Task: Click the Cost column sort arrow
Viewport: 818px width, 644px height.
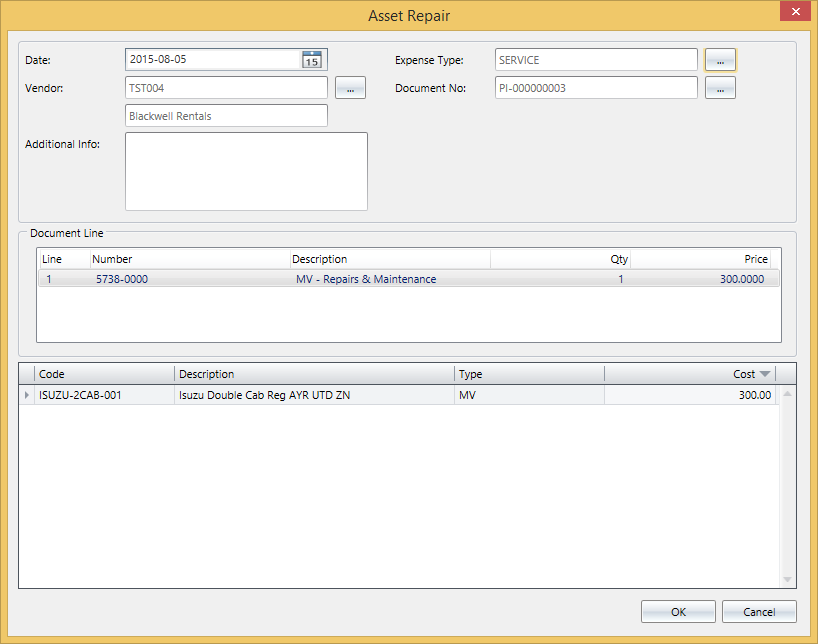Action: (x=765, y=374)
